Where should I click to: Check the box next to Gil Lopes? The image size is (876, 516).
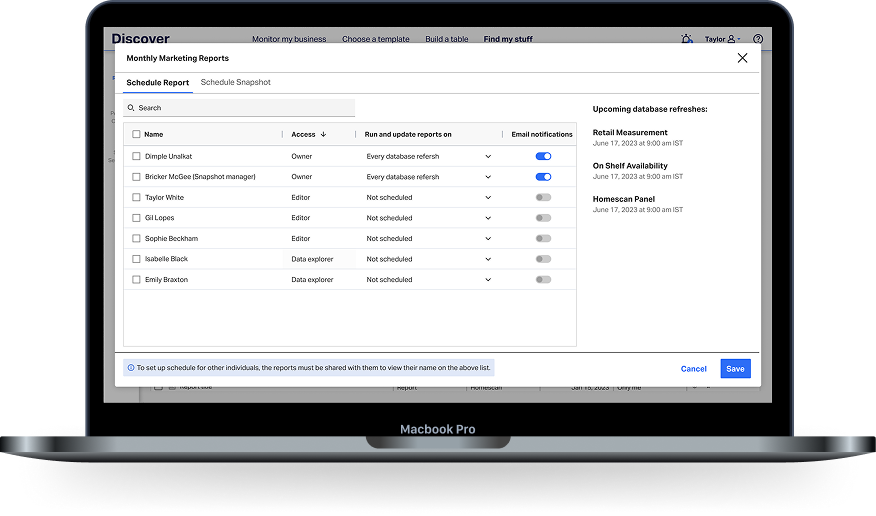136,218
